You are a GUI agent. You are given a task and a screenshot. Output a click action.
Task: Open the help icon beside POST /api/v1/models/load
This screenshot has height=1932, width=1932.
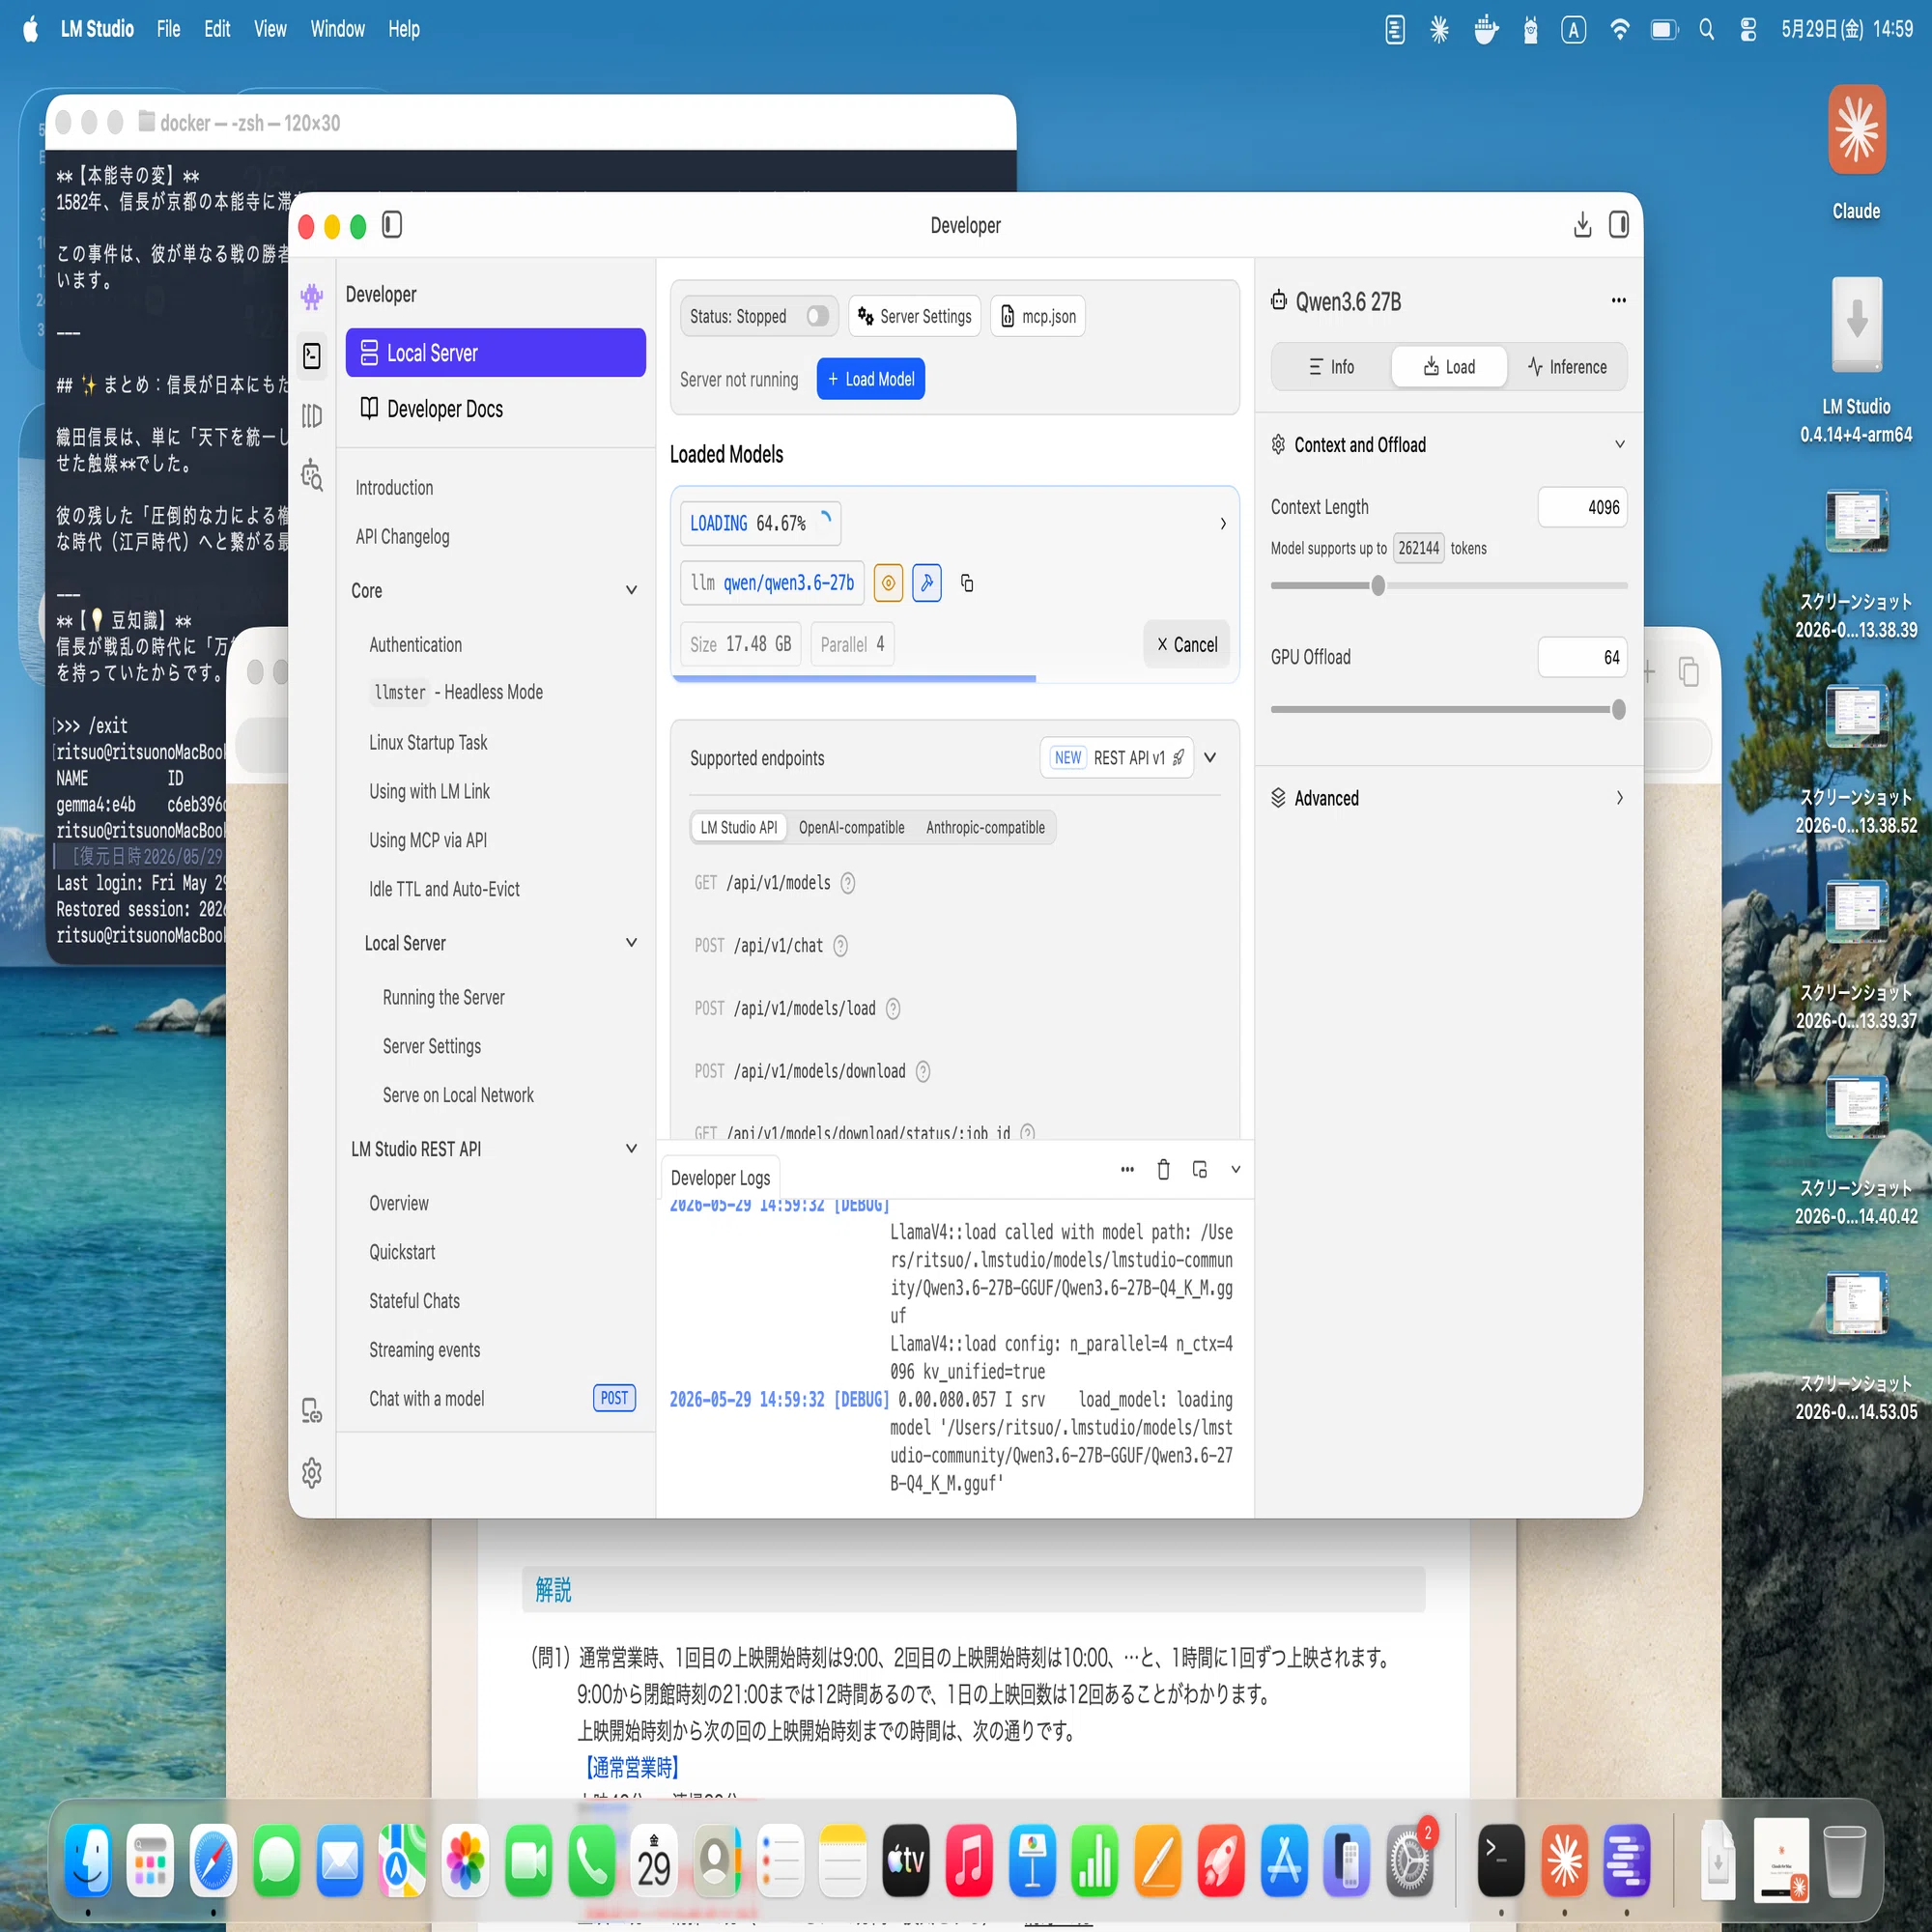click(x=893, y=1009)
